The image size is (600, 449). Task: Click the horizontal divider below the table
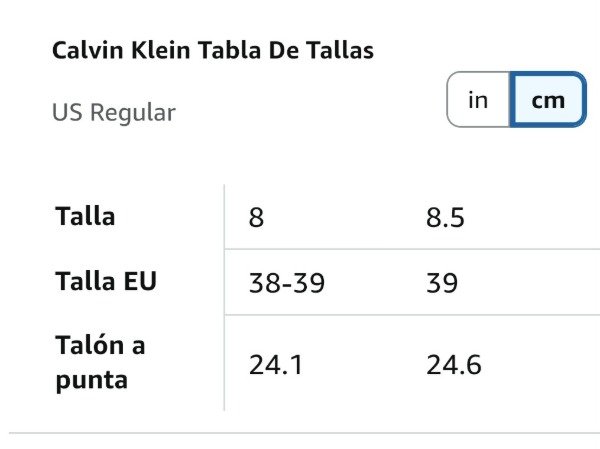click(x=300, y=433)
